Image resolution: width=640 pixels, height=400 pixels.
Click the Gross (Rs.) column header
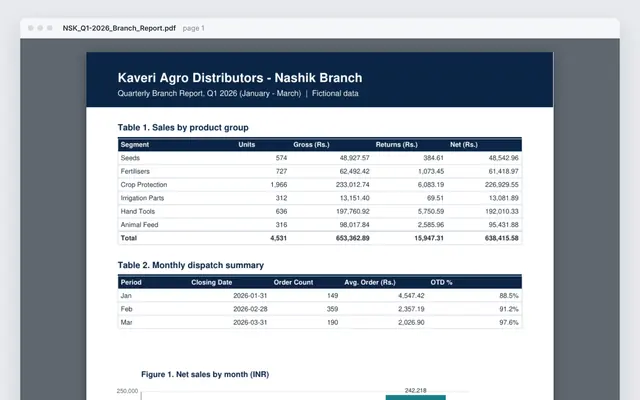click(311, 144)
